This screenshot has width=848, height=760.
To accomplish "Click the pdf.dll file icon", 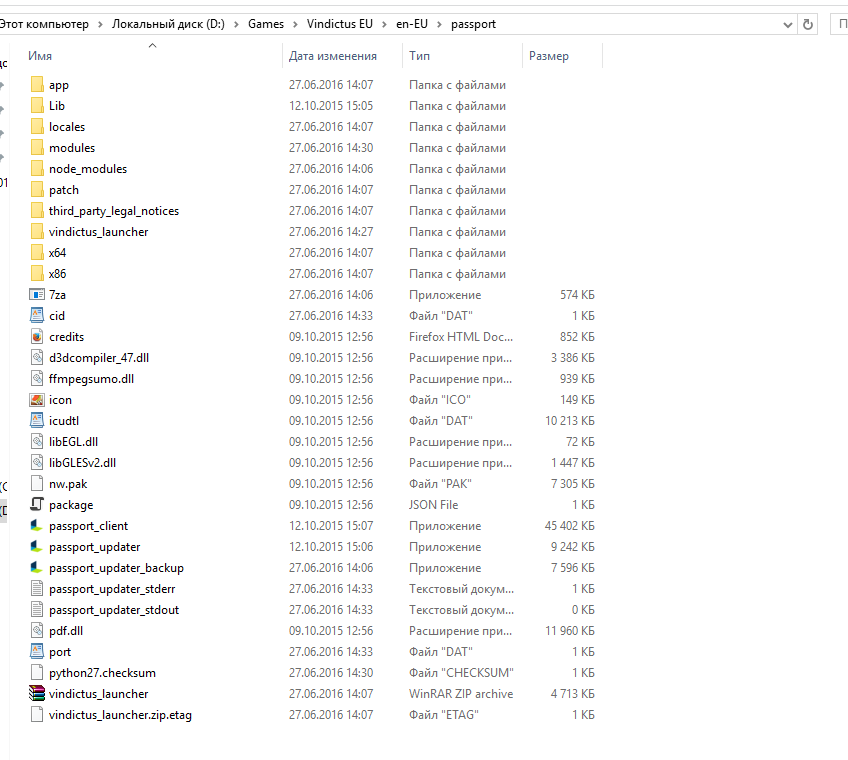I will pos(37,631).
